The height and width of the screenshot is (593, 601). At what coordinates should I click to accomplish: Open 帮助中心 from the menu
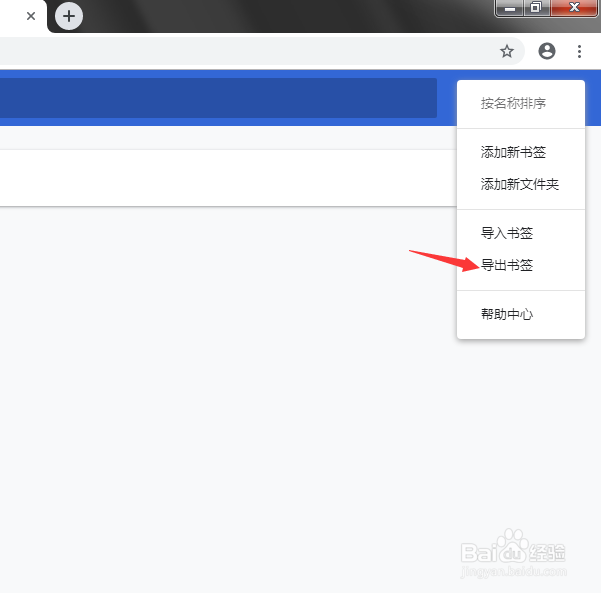(521, 314)
